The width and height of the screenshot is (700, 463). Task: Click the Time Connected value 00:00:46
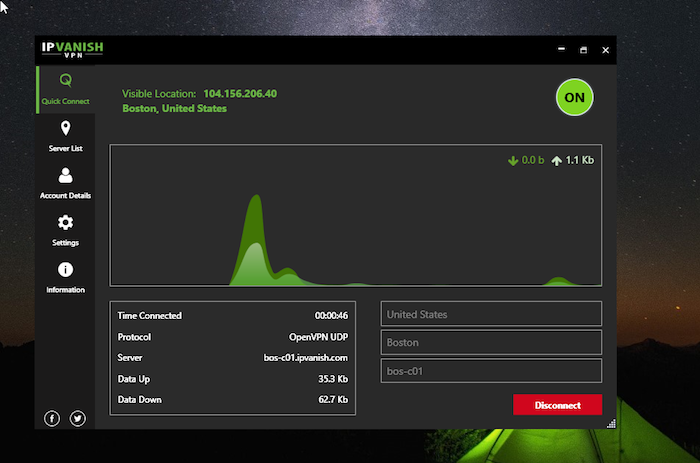pos(331,316)
